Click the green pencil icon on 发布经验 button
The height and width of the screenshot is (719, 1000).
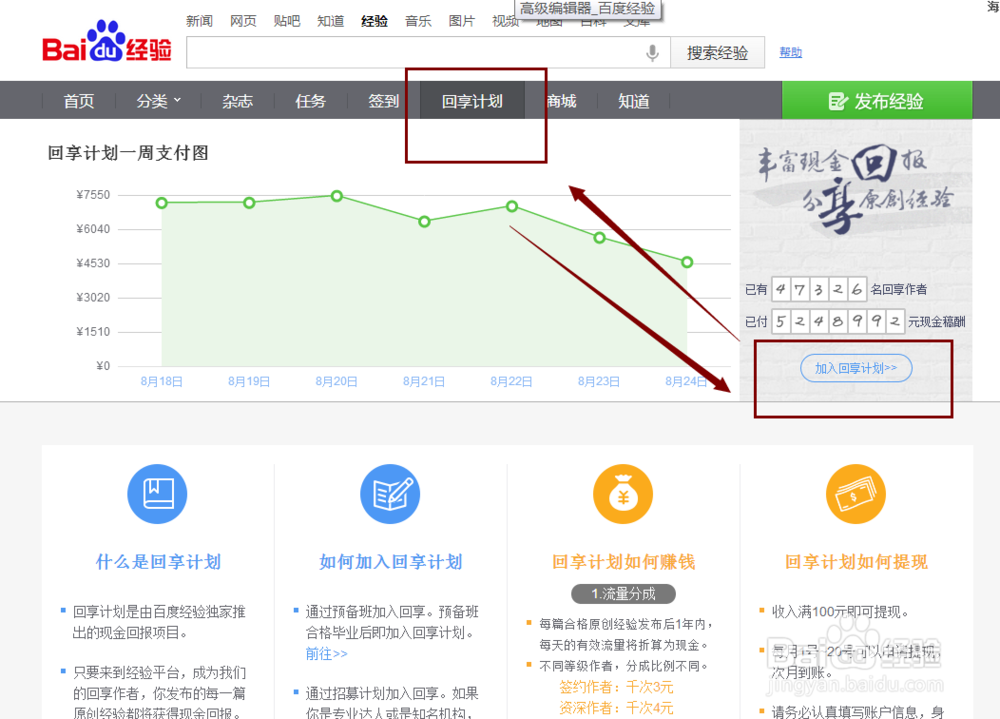click(x=837, y=100)
